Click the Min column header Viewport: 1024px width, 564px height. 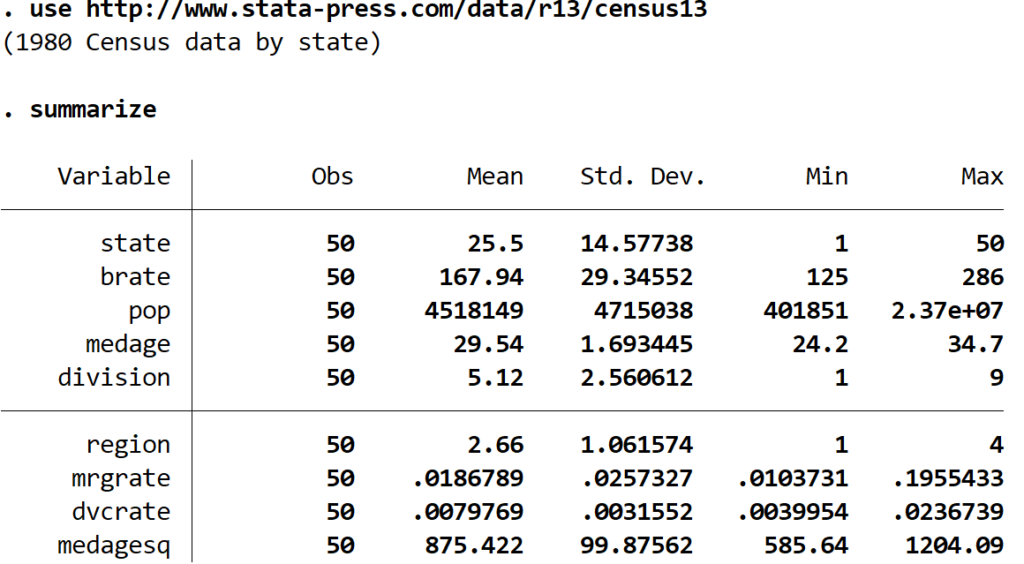[x=829, y=177]
